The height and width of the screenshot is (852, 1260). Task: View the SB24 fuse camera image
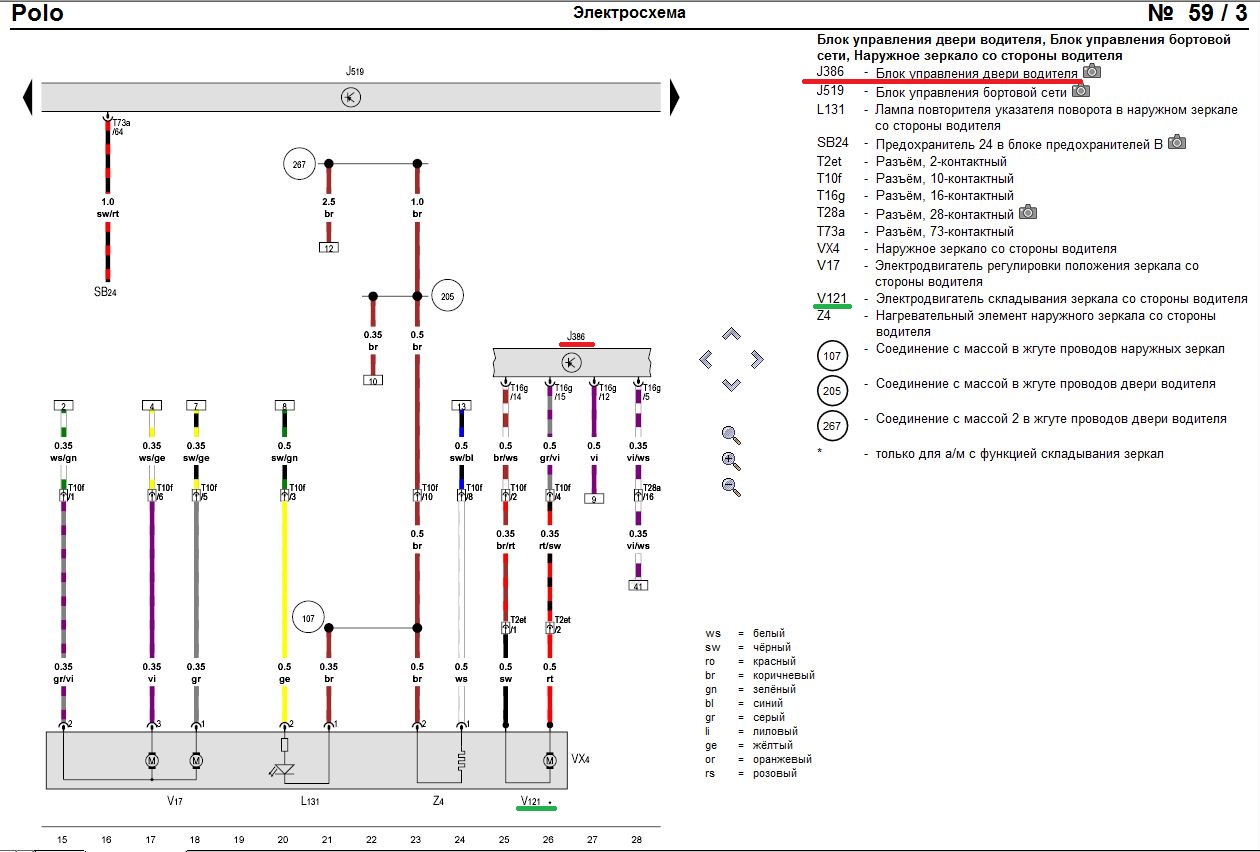click(x=1177, y=143)
